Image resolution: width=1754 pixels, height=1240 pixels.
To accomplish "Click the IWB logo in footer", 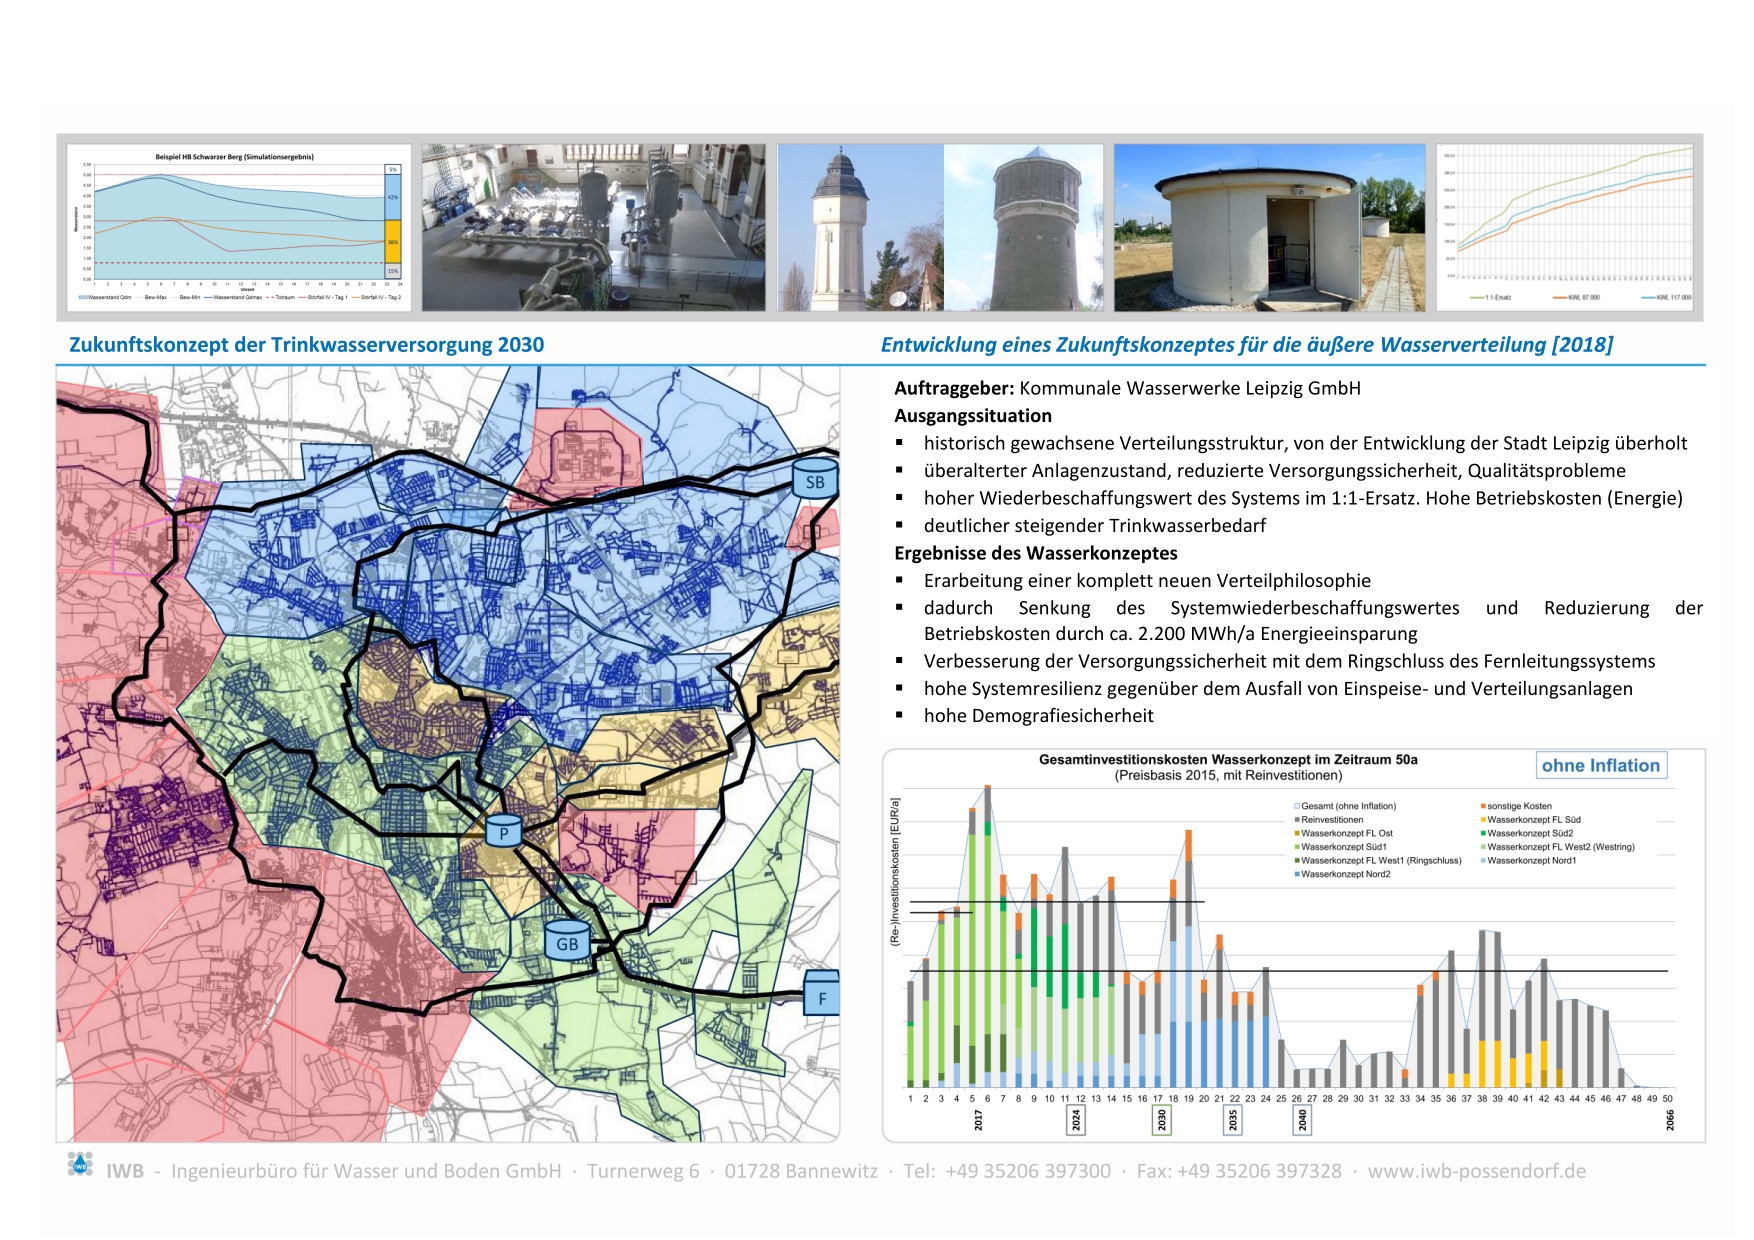I will pos(80,1165).
